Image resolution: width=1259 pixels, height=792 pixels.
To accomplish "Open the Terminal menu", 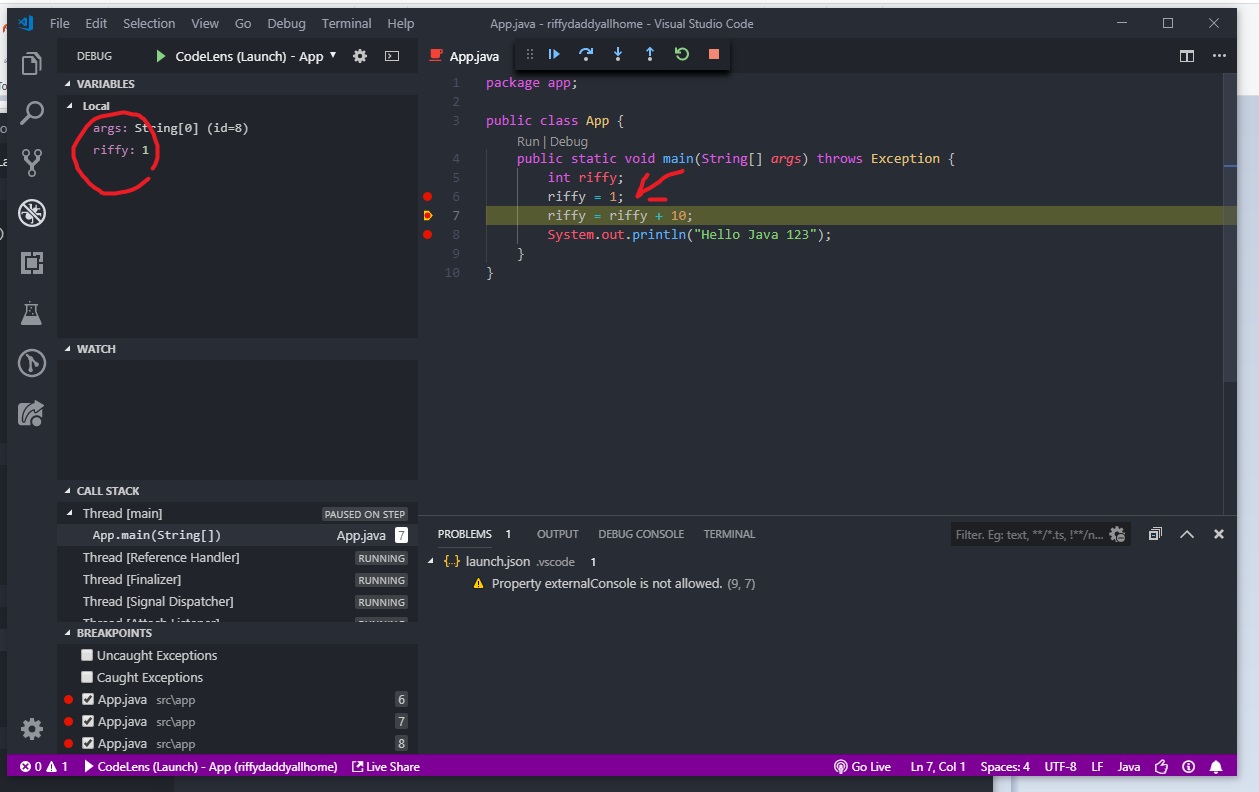I will (346, 23).
